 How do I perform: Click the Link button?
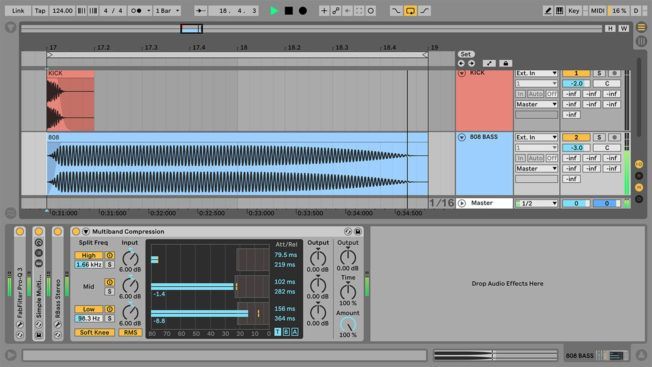pos(18,11)
